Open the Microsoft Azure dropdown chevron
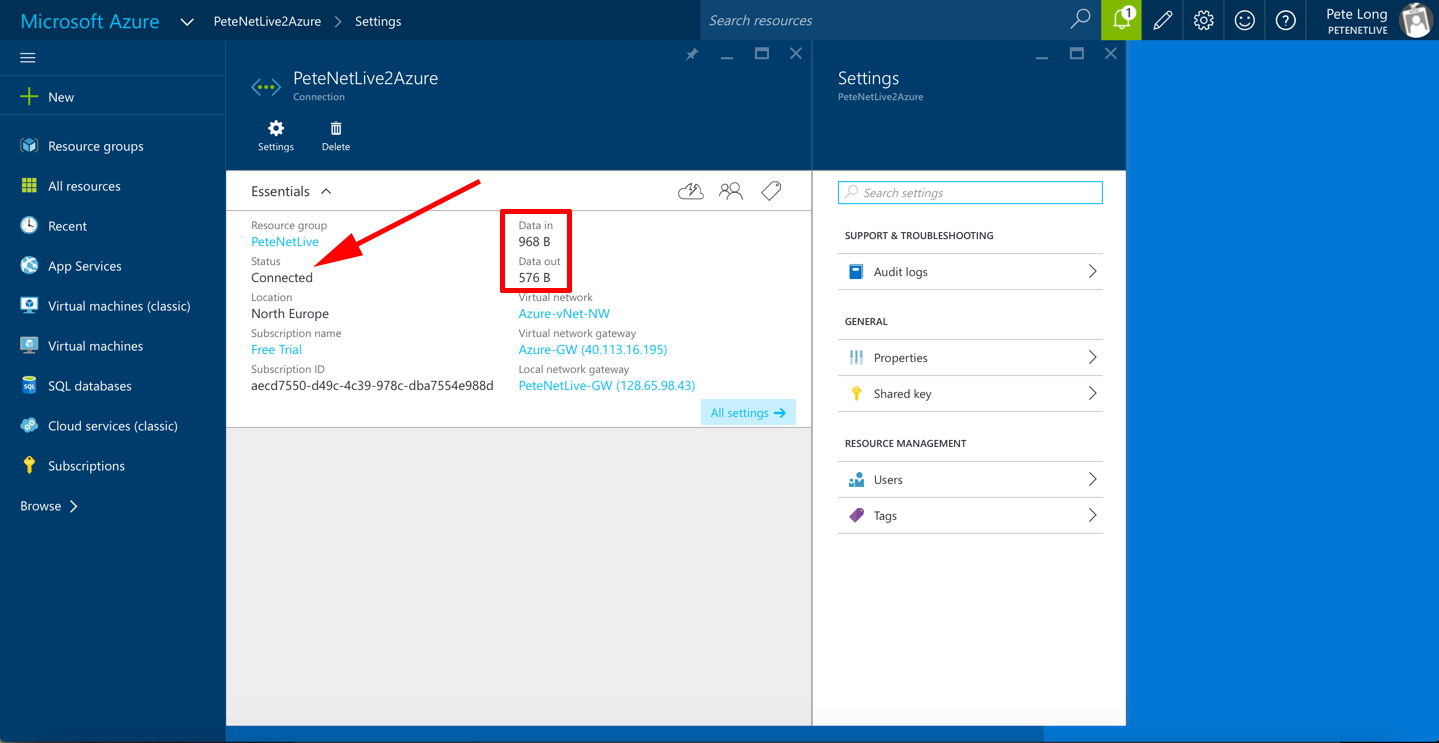This screenshot has height=743, width=1439. [186, 21]
